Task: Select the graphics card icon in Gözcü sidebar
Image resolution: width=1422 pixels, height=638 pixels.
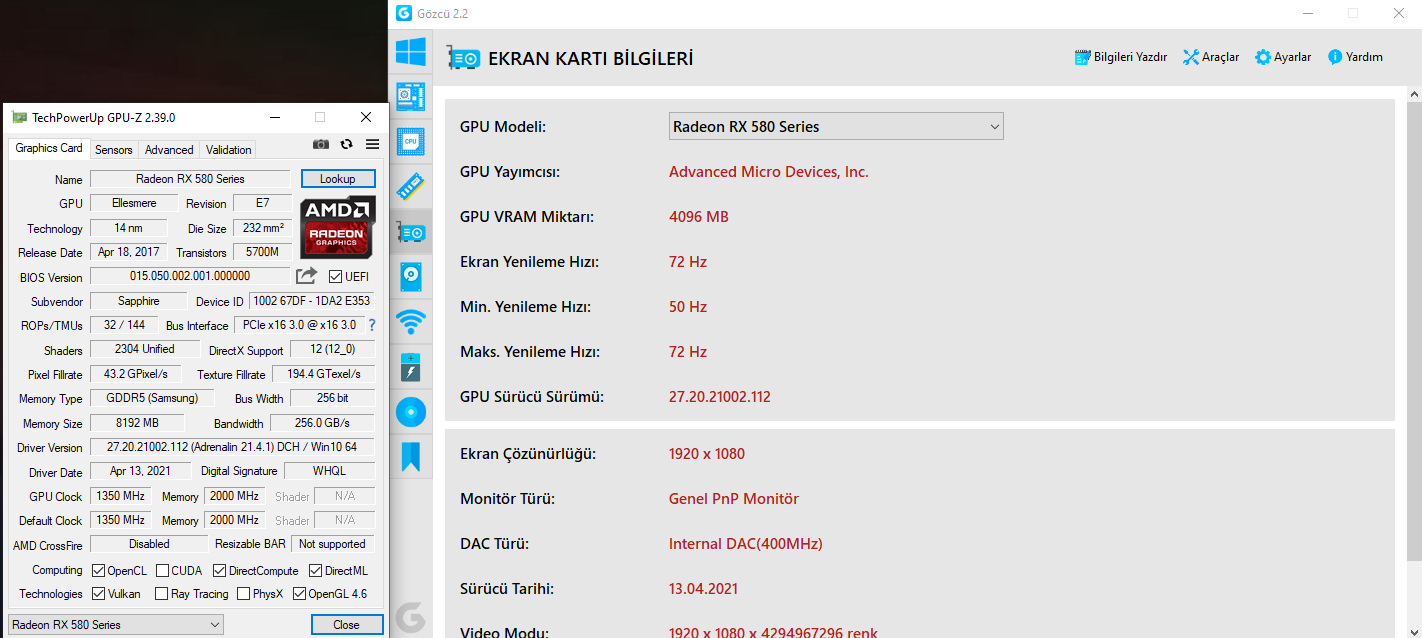Action: coord(411,232)
